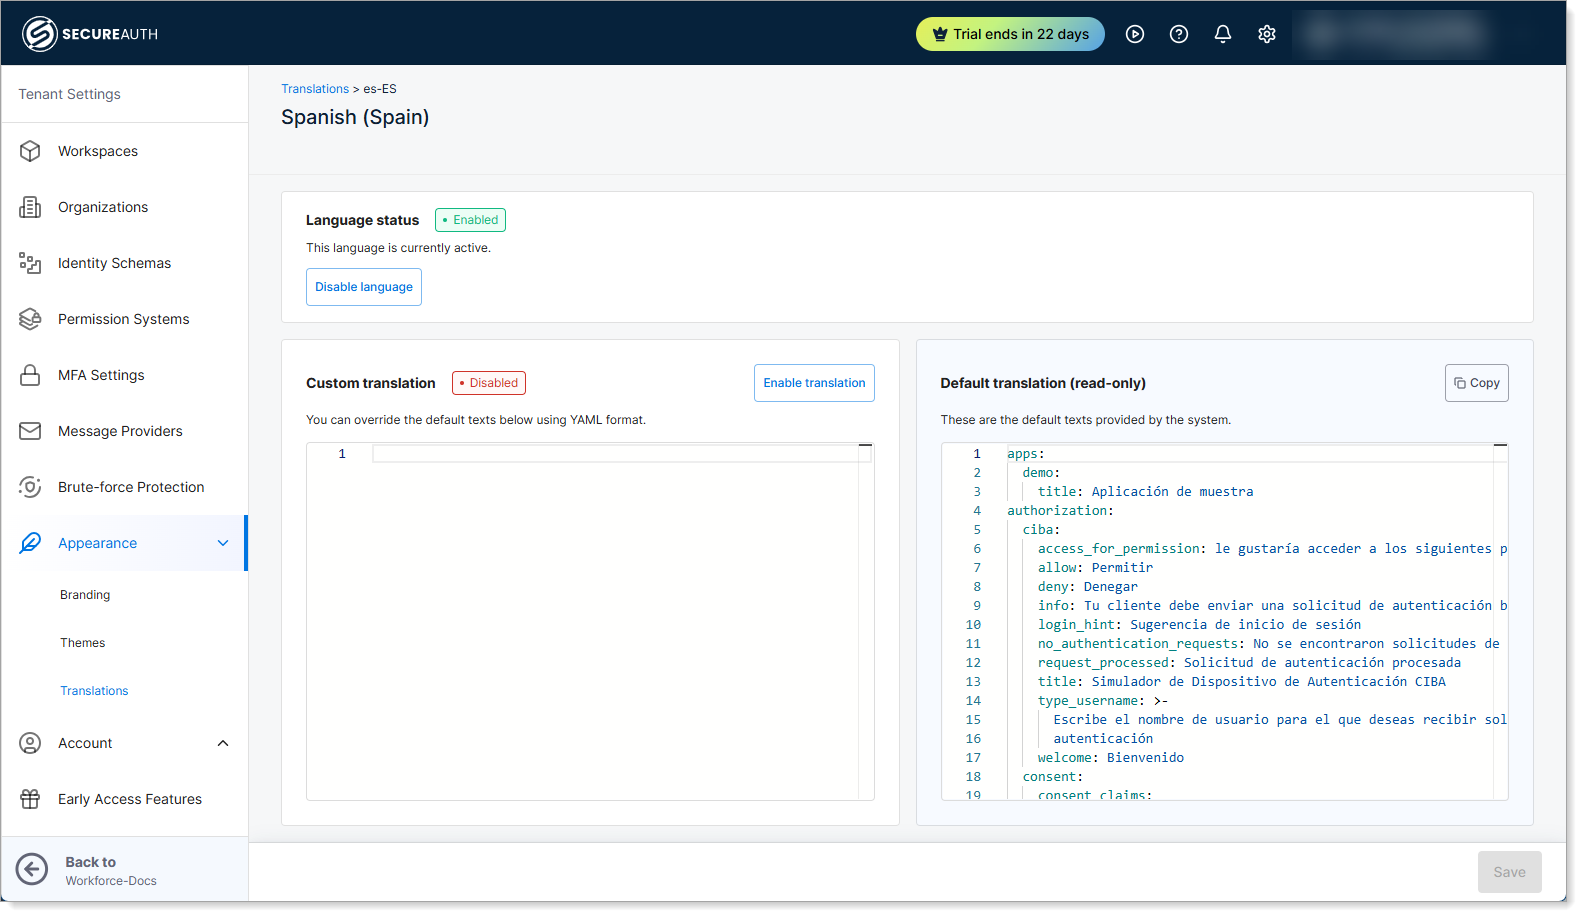Open the notifications bell icon

pos(1222,34)
